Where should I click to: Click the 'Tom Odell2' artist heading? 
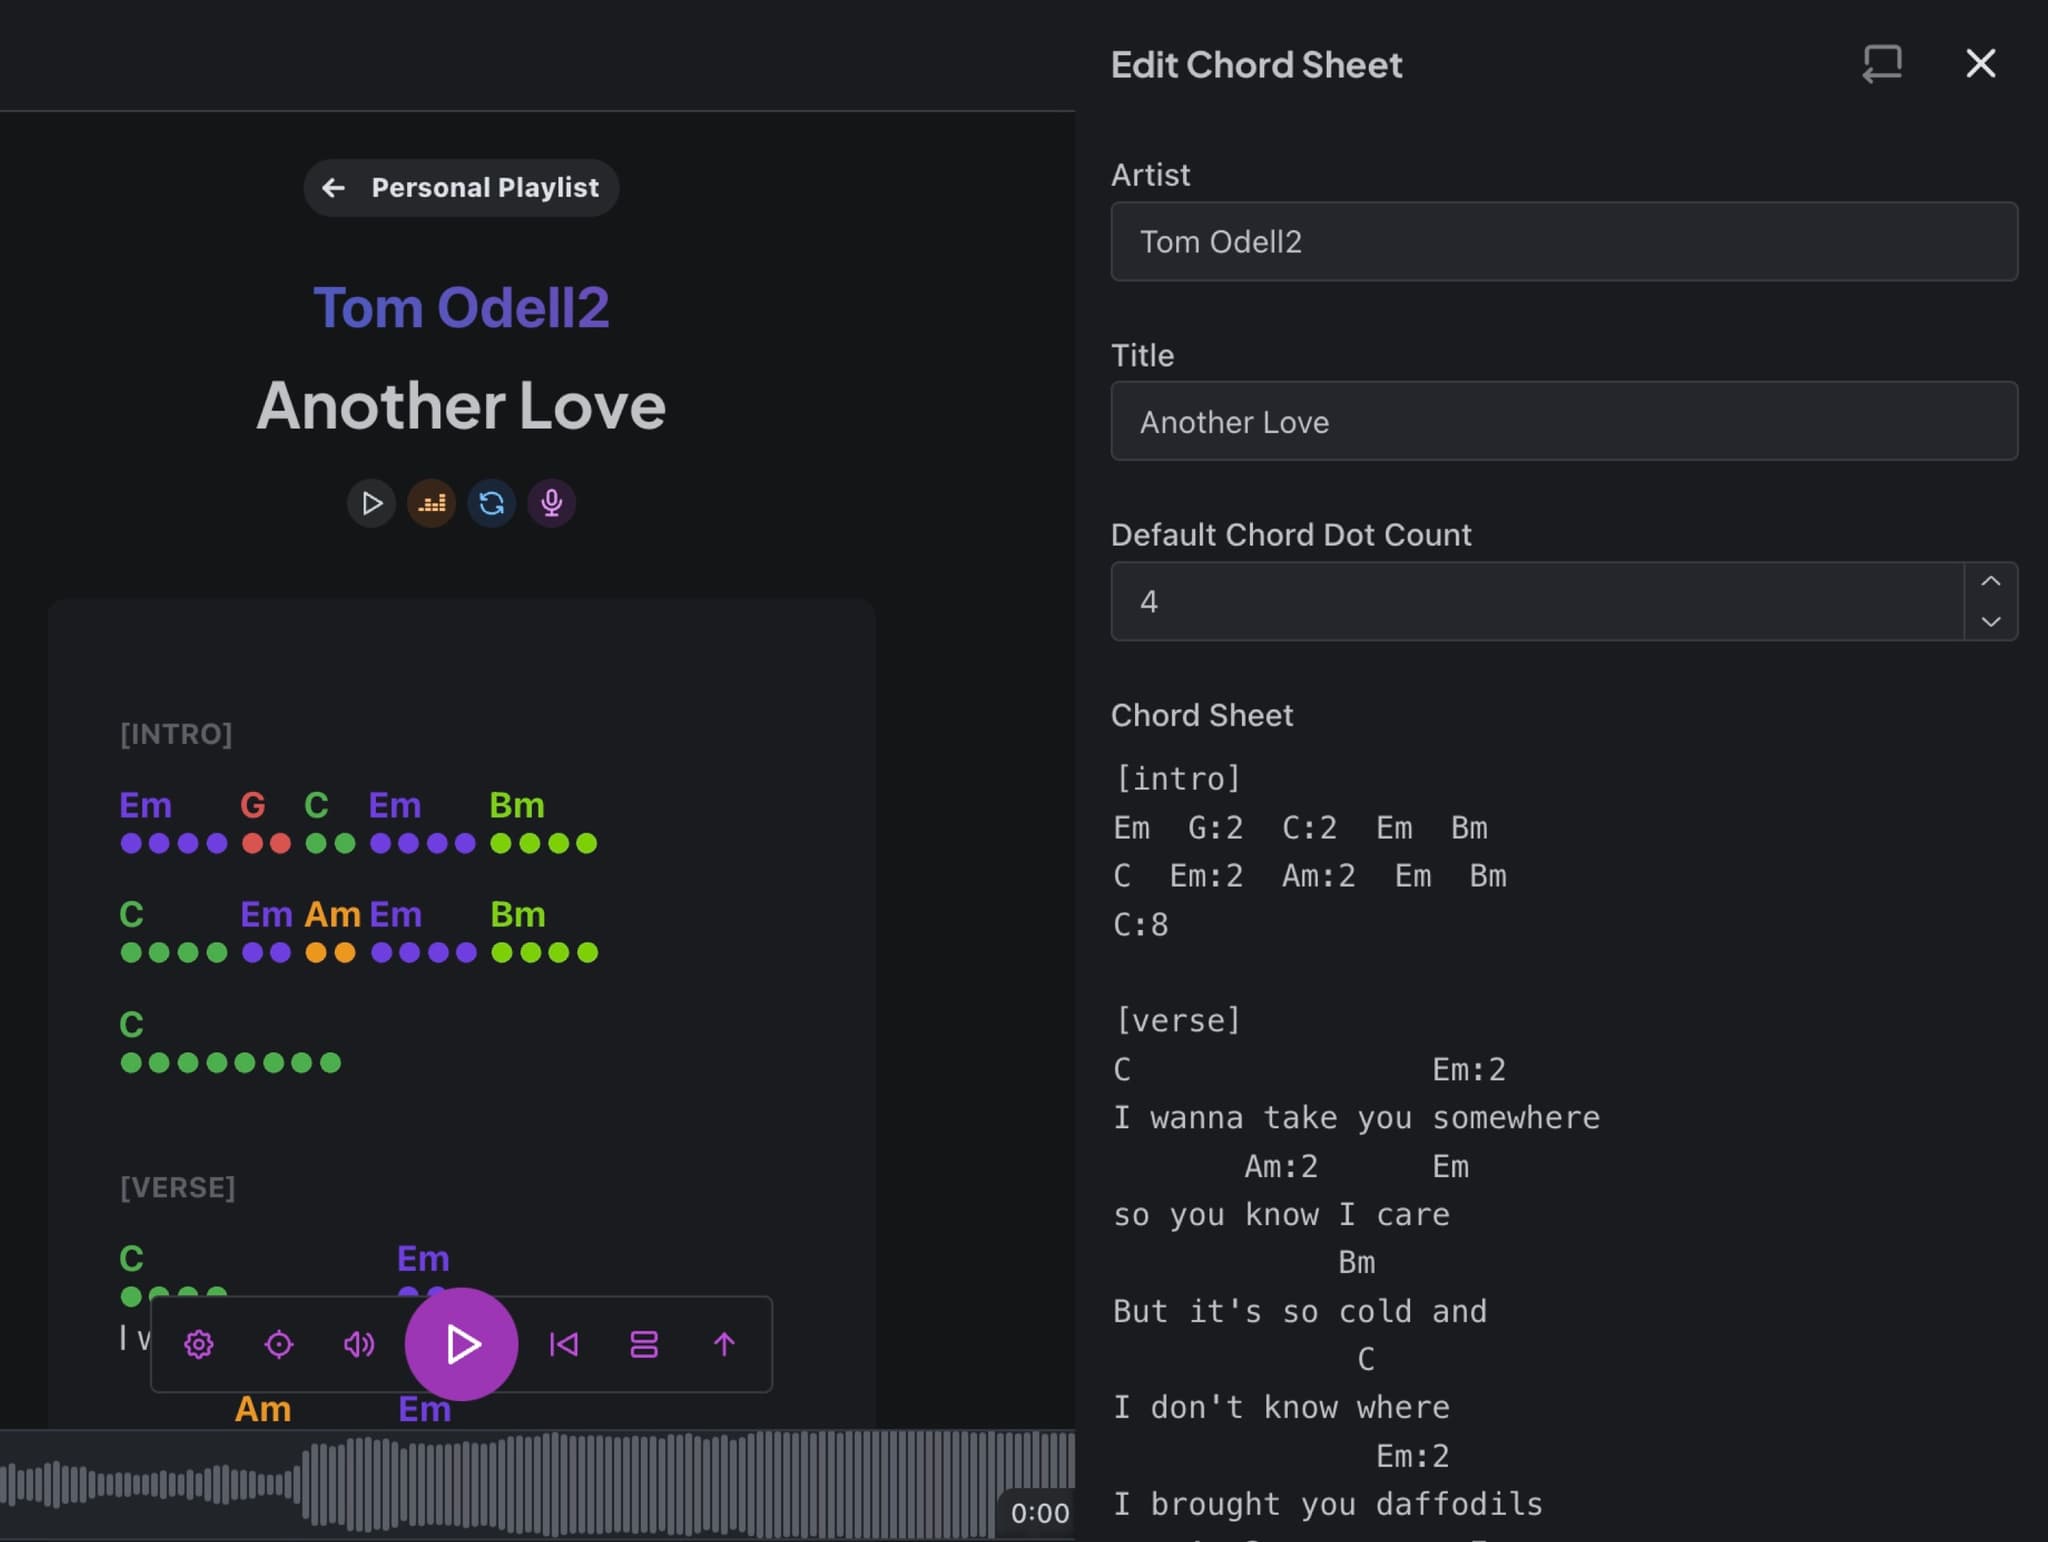point(461,307)
